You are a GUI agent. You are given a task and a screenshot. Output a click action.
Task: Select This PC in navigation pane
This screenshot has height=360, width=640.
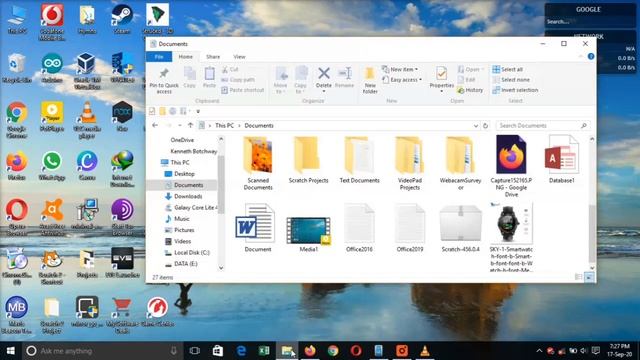pyautogui.click(x=175, y=162)
